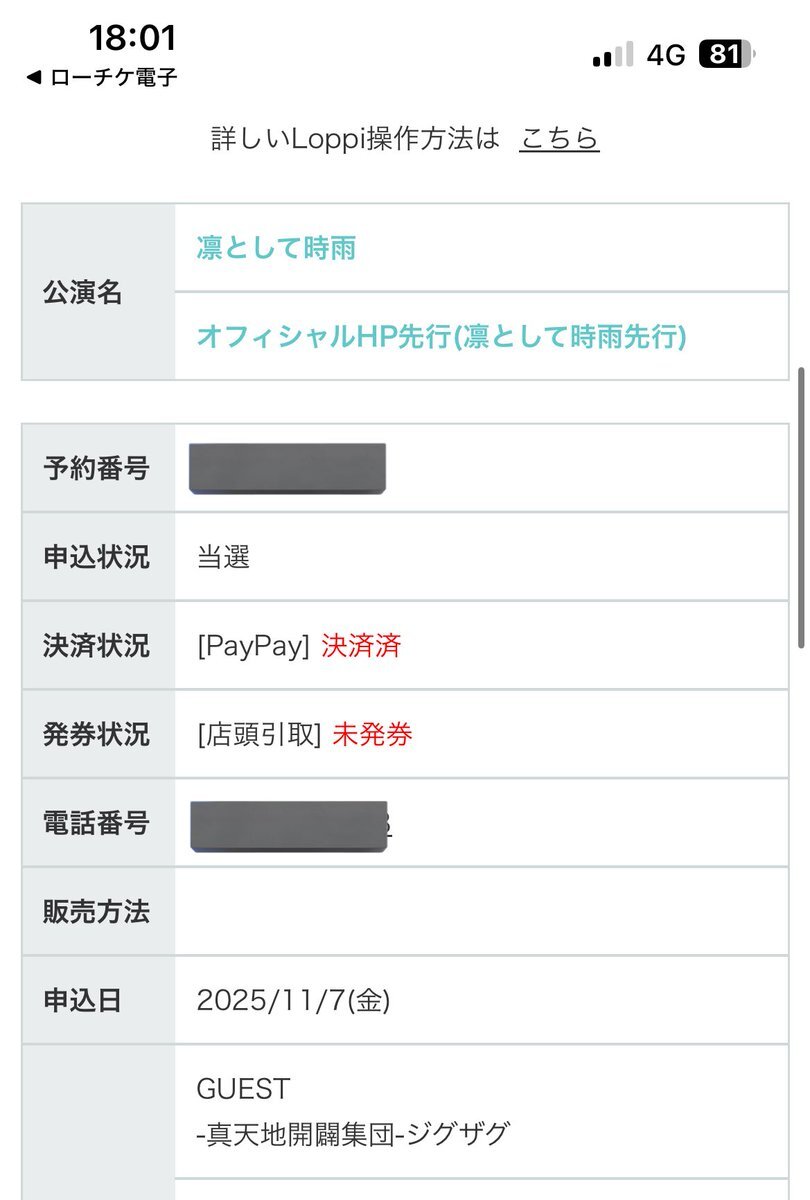
Task: Tap the 当選 application status text
Action: pos(223,557)
